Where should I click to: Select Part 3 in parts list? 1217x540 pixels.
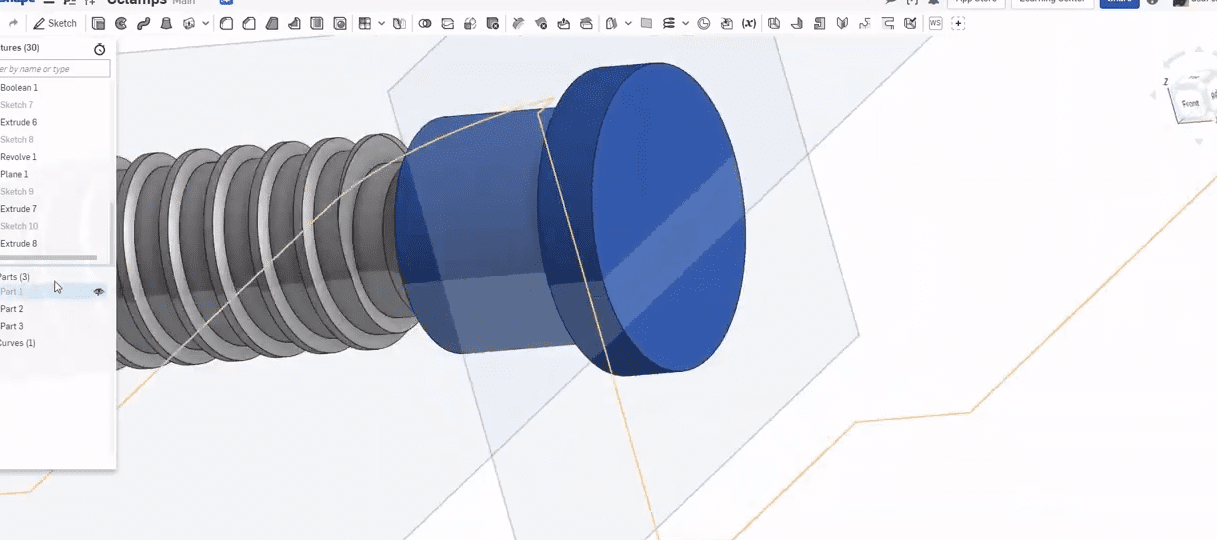(x=12, y=326)
